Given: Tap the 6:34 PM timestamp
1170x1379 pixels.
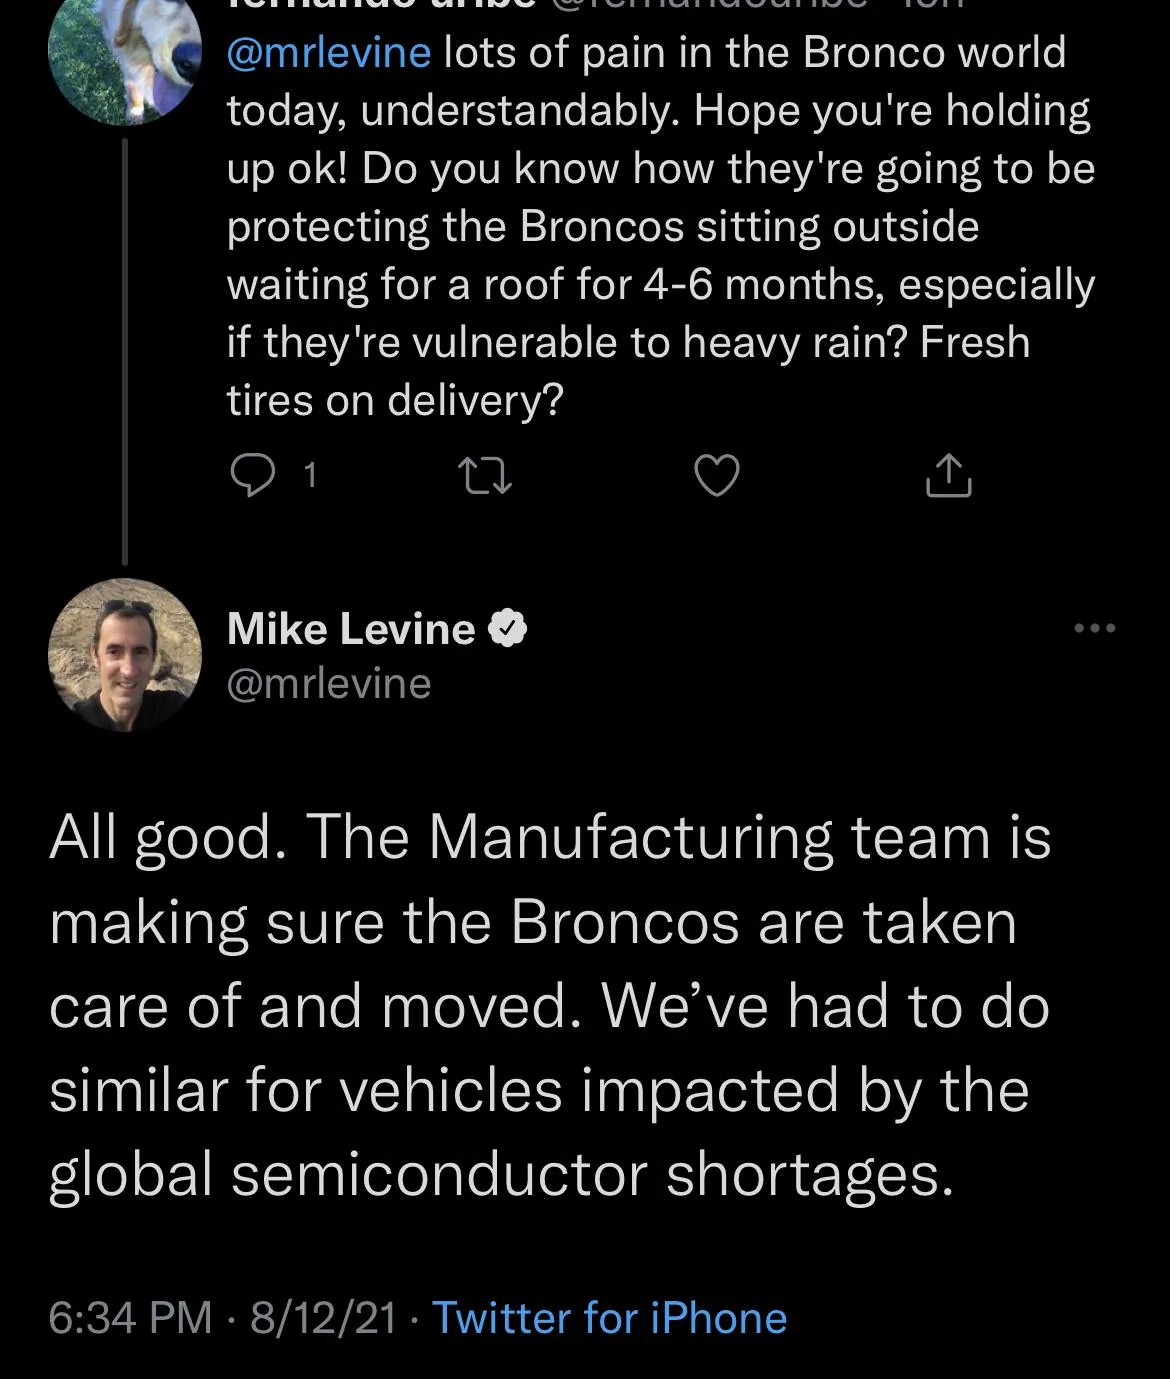Looking at the screenshot, I should point(130,1318).
